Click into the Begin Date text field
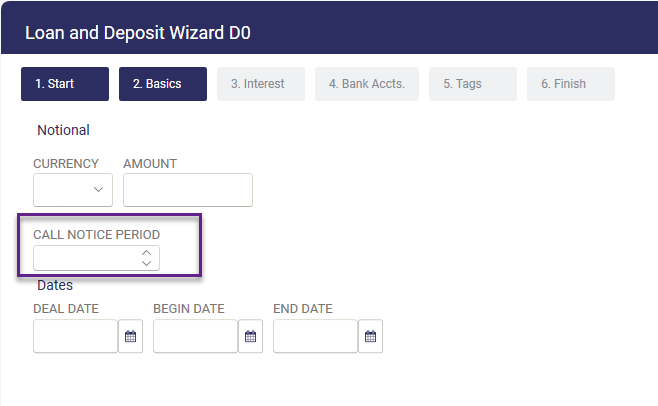 196,336
